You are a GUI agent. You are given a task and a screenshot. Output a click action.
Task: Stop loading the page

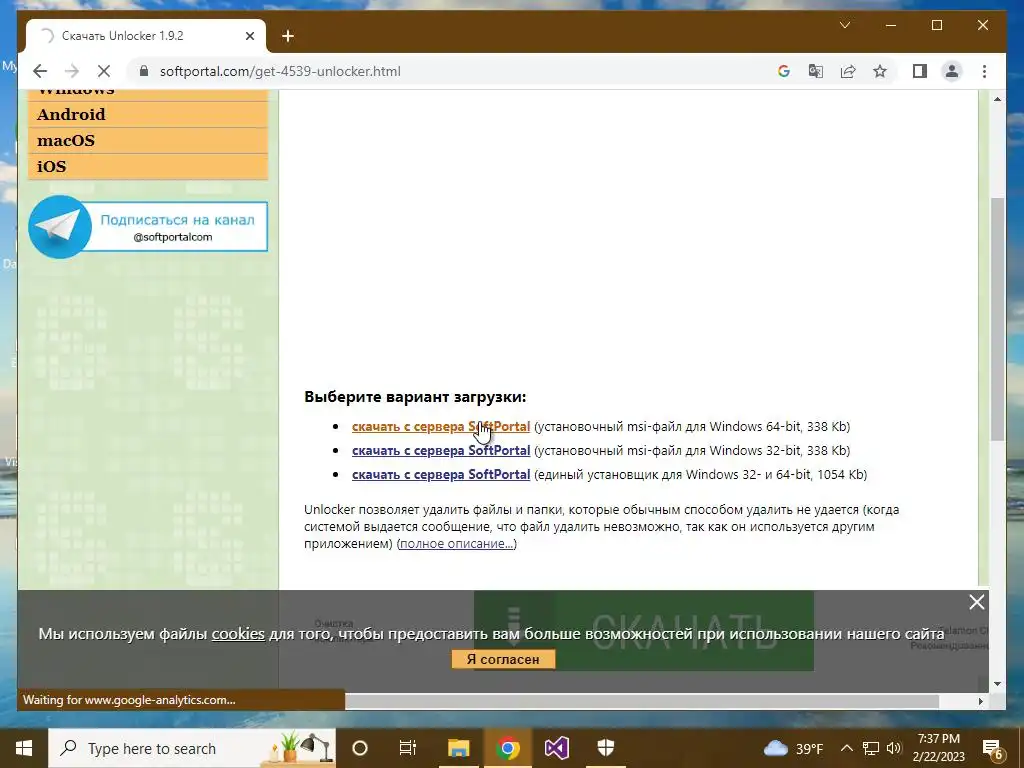(x=103, y=71)
